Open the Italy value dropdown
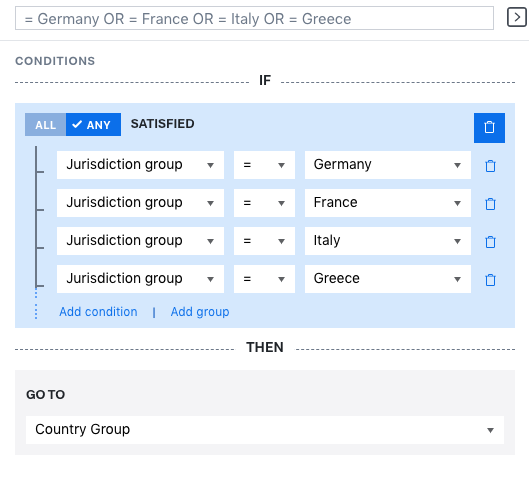Viewport: 529px width, 477px height. point(388,241)
